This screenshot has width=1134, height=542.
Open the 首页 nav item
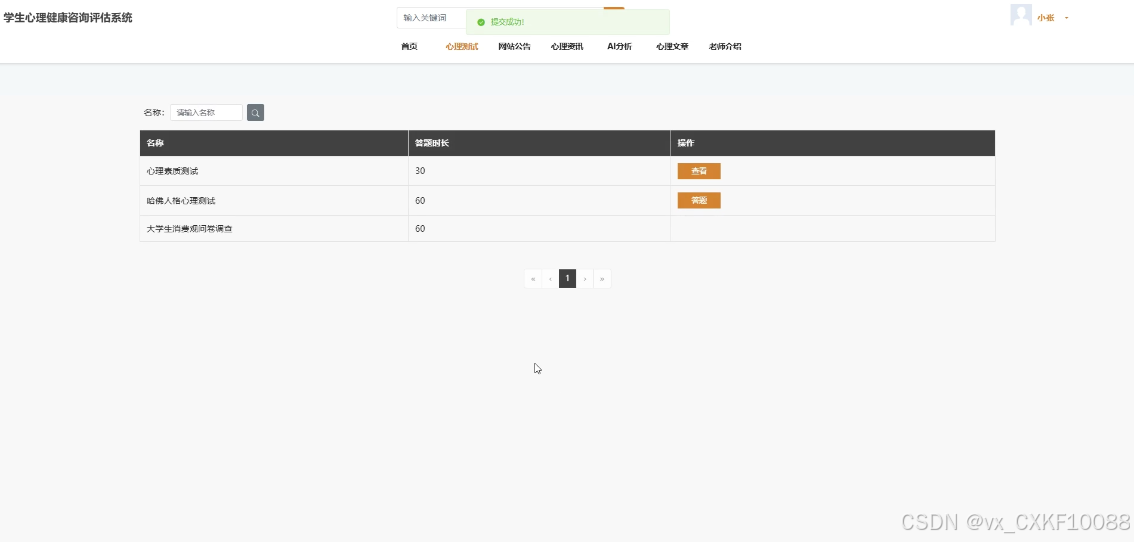(x=409, y=46)
